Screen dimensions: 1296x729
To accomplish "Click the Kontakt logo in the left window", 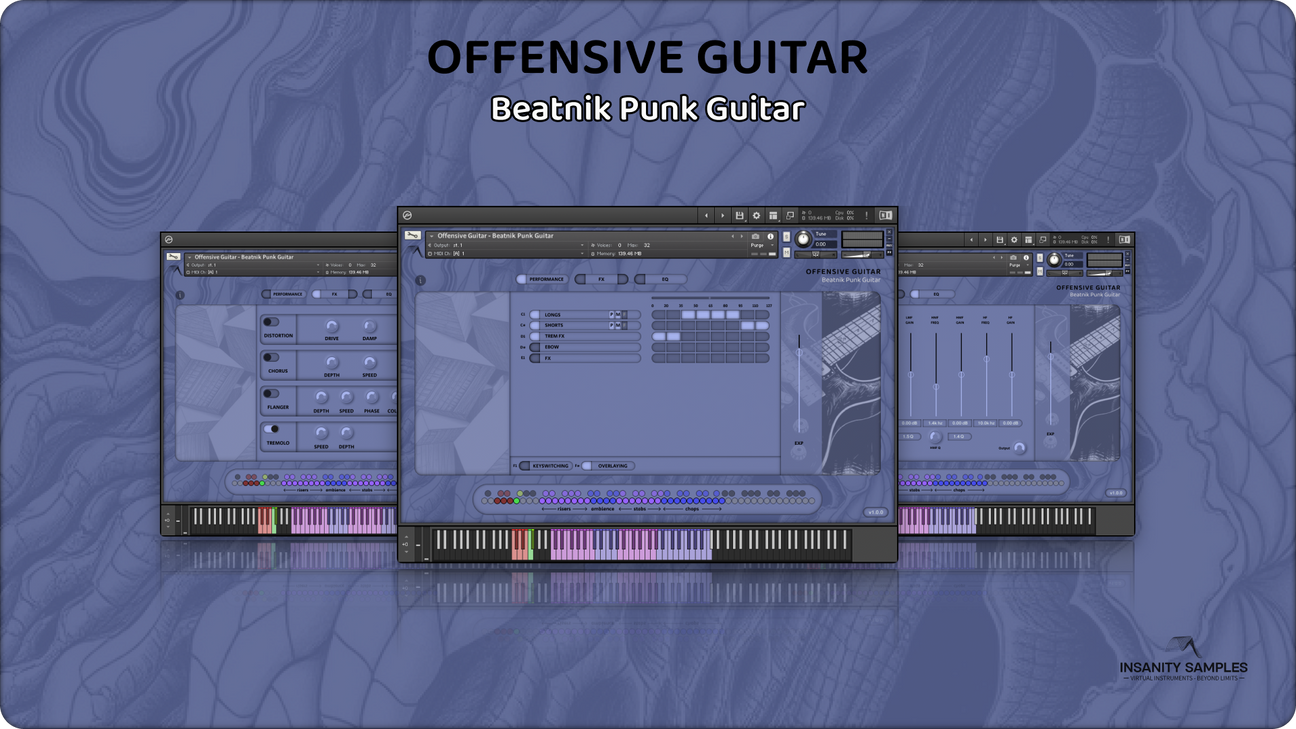I will click(x=169, y=240).
